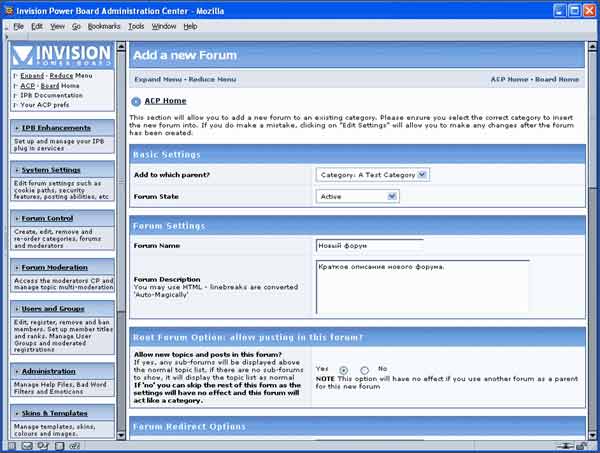Open the Bookmarks menu
Image resolution: width=600 pixels, height=453 pixels.
pos(104,26)
